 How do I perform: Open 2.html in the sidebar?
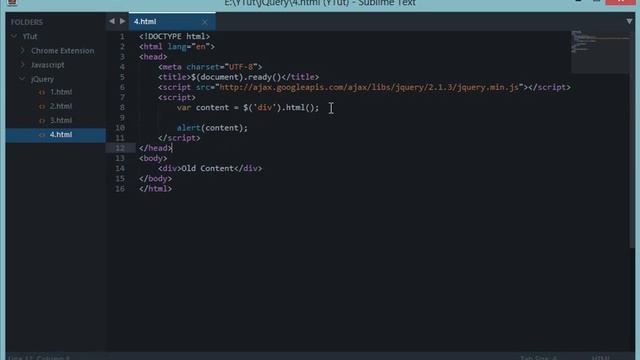(x=61, y=106)
